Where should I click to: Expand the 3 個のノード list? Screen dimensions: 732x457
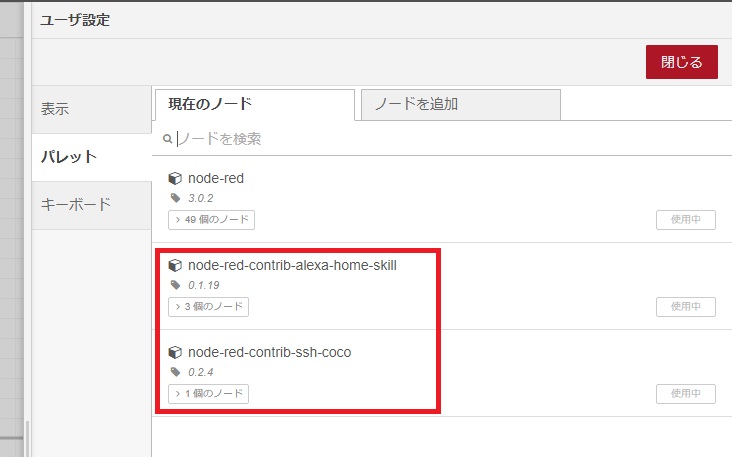click(x=208, y=307)
